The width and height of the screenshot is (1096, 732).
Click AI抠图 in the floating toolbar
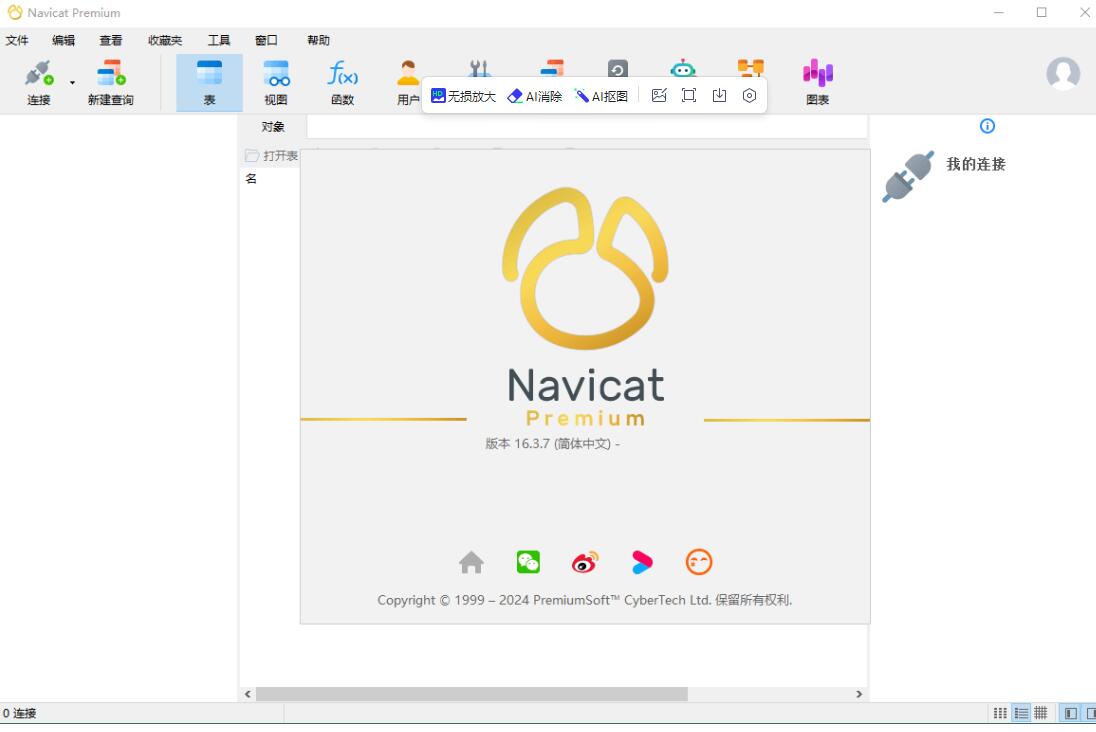[x=602, y=95]
